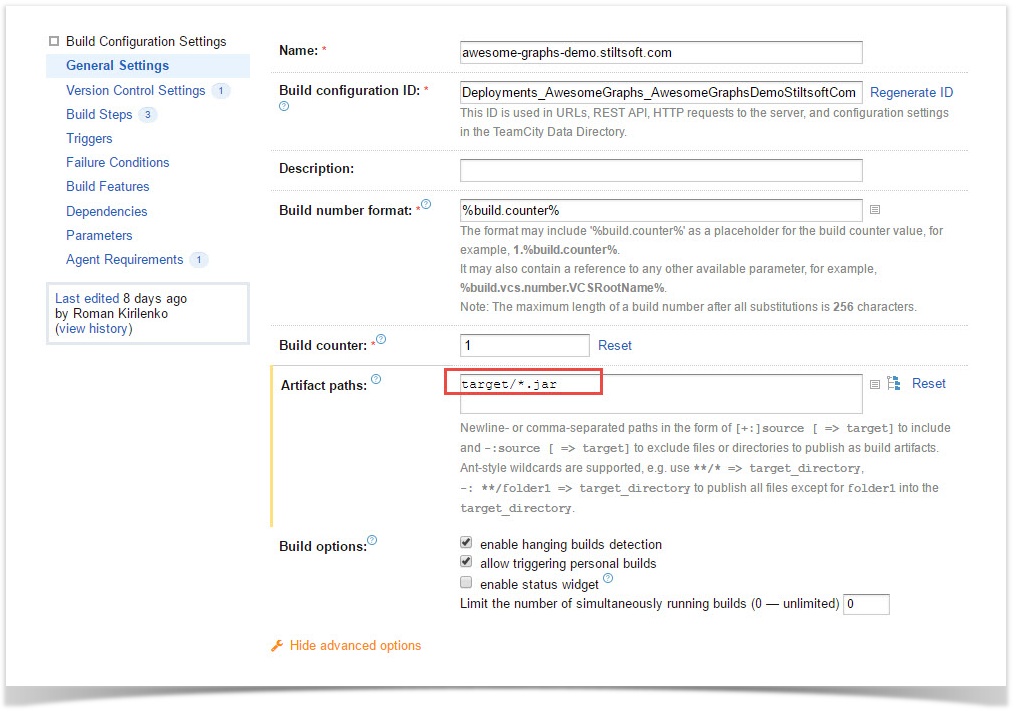Screen dimensions: 1020x715
Task: Hide advanced options
Action: tap(355, 645)
